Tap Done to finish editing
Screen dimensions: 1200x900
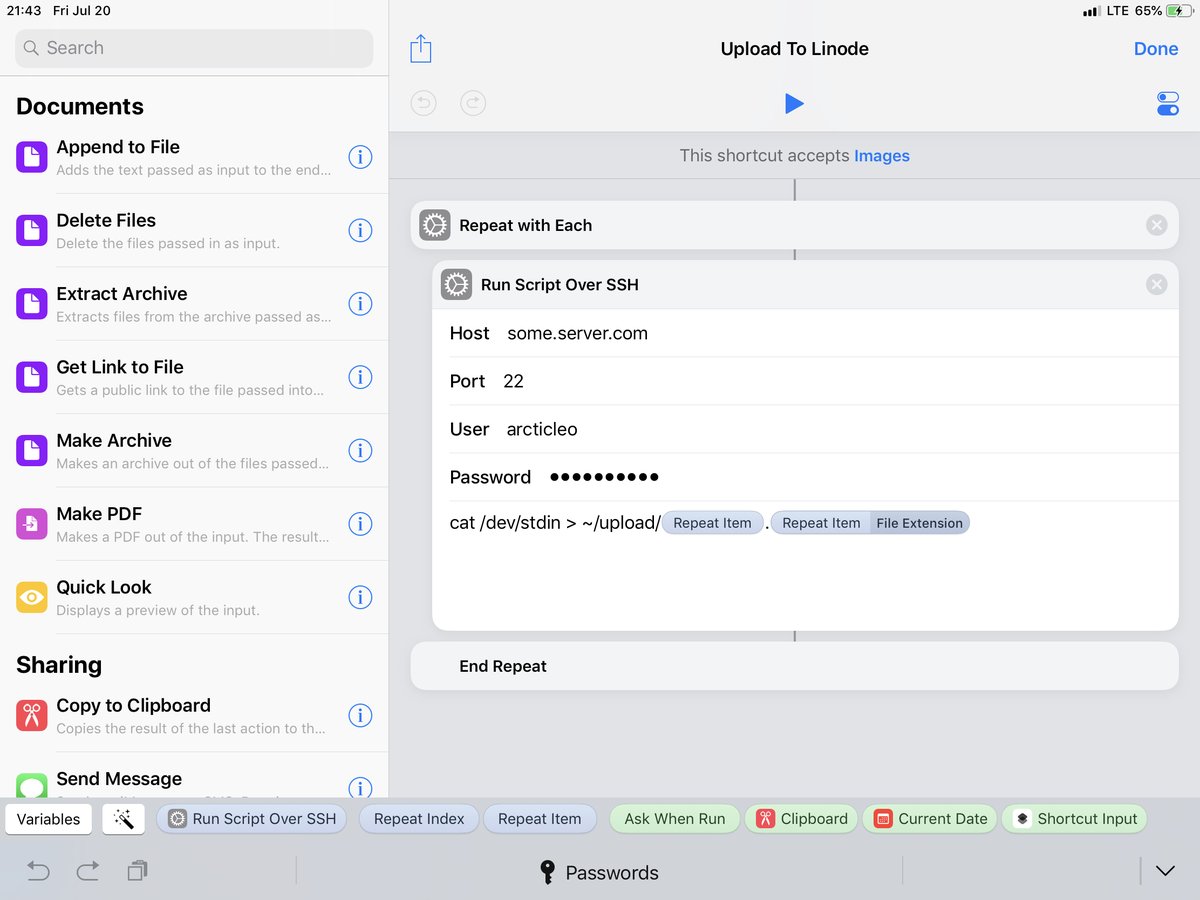tap(1156, 49)
